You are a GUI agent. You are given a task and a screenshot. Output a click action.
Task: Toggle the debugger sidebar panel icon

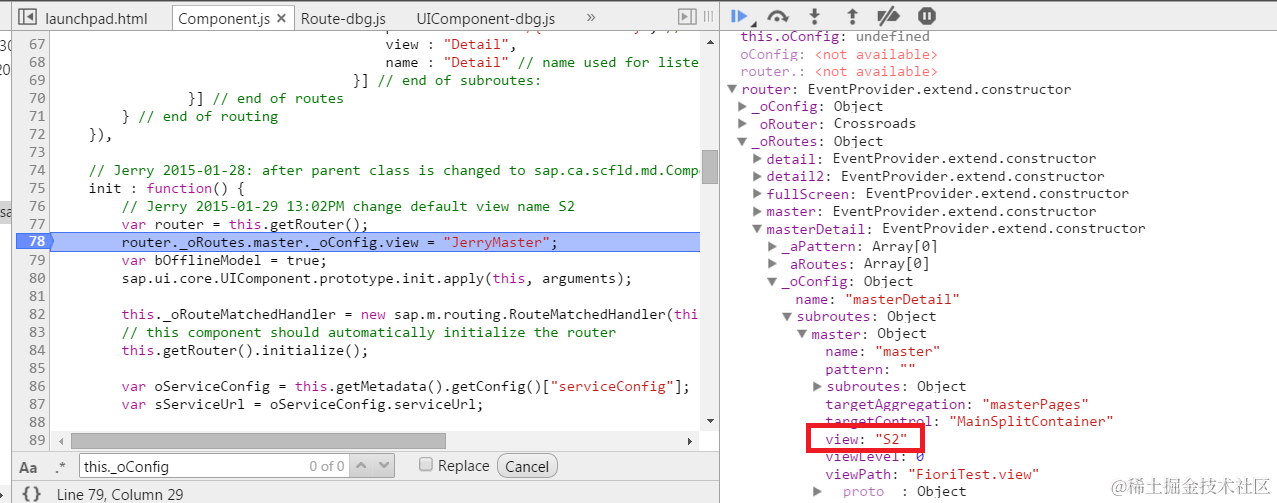(x=687, y=17)
